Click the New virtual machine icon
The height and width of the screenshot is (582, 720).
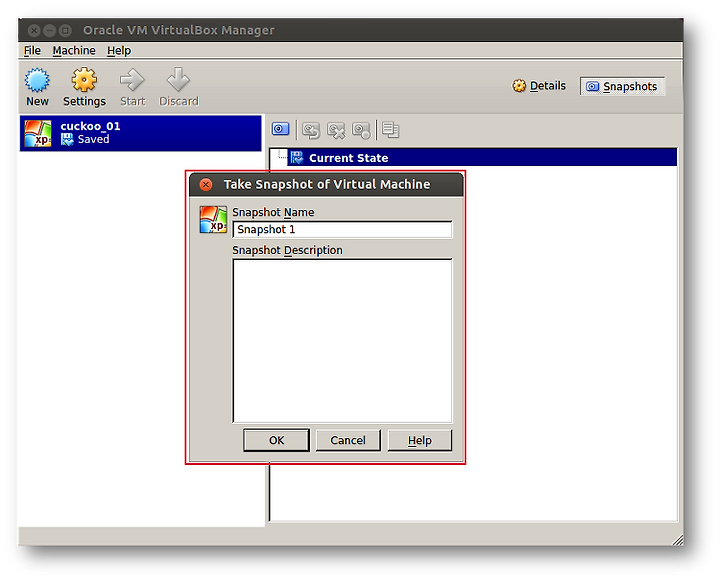tap(37, 80)
